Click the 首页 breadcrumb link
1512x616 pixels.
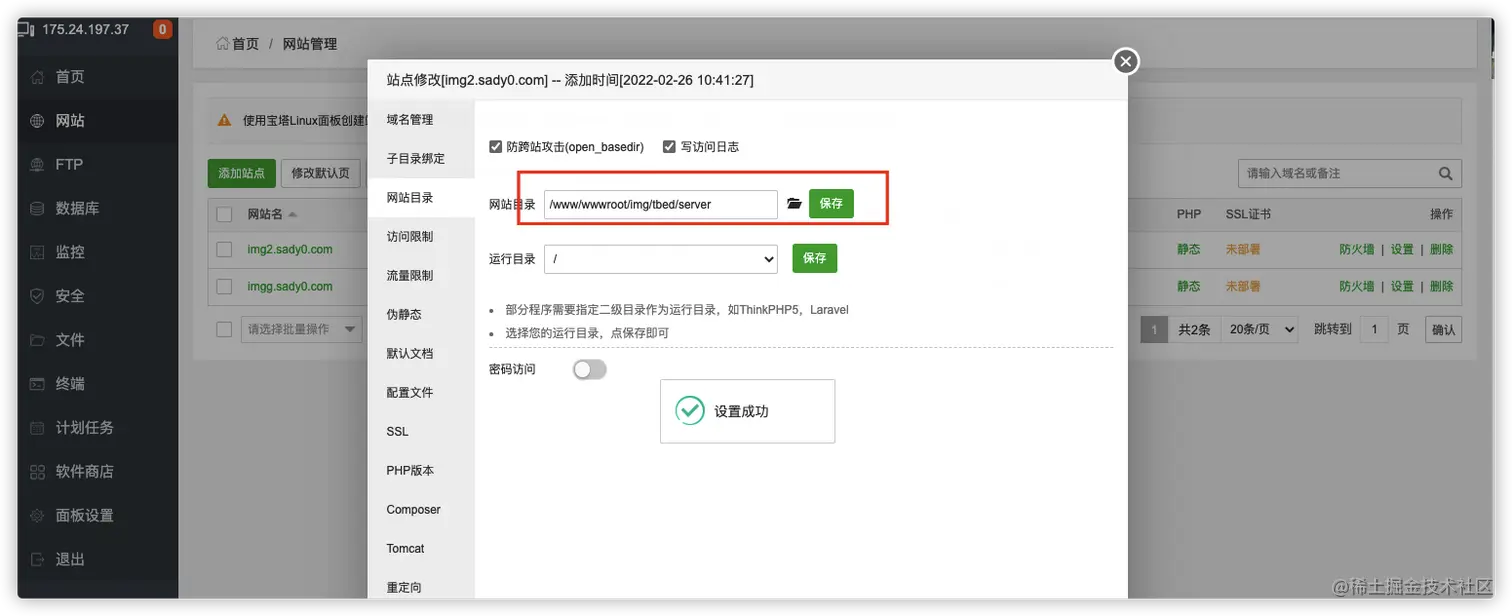(x=245, y=44)
